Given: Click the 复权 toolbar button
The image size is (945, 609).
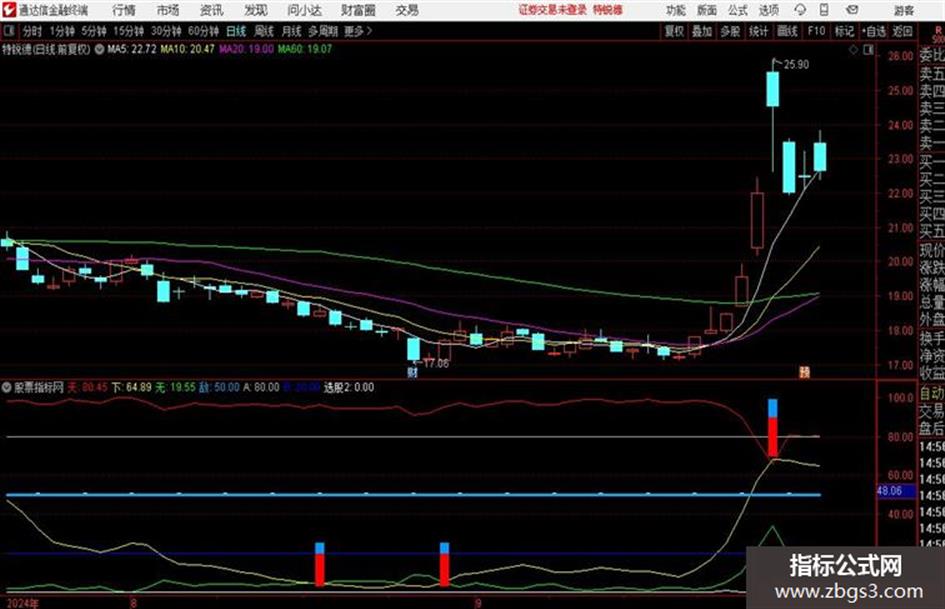Looking at the screenshot, I should pyautogui.click(x=674, y=31).
